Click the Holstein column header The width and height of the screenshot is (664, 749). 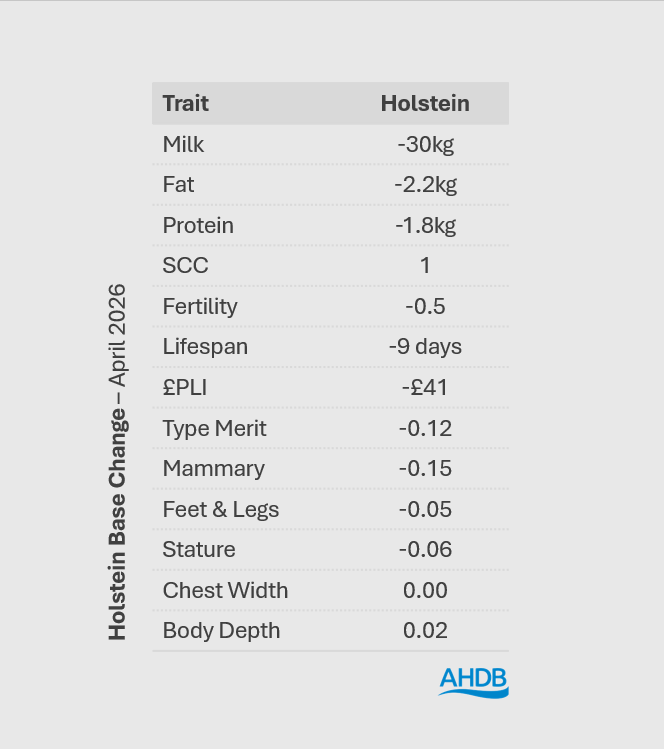point(425,104)
